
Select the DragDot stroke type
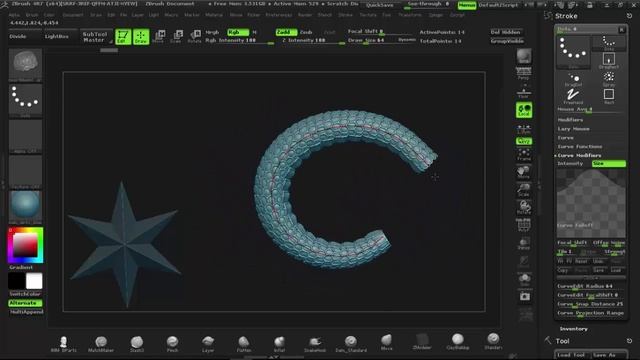click(573, 80)
